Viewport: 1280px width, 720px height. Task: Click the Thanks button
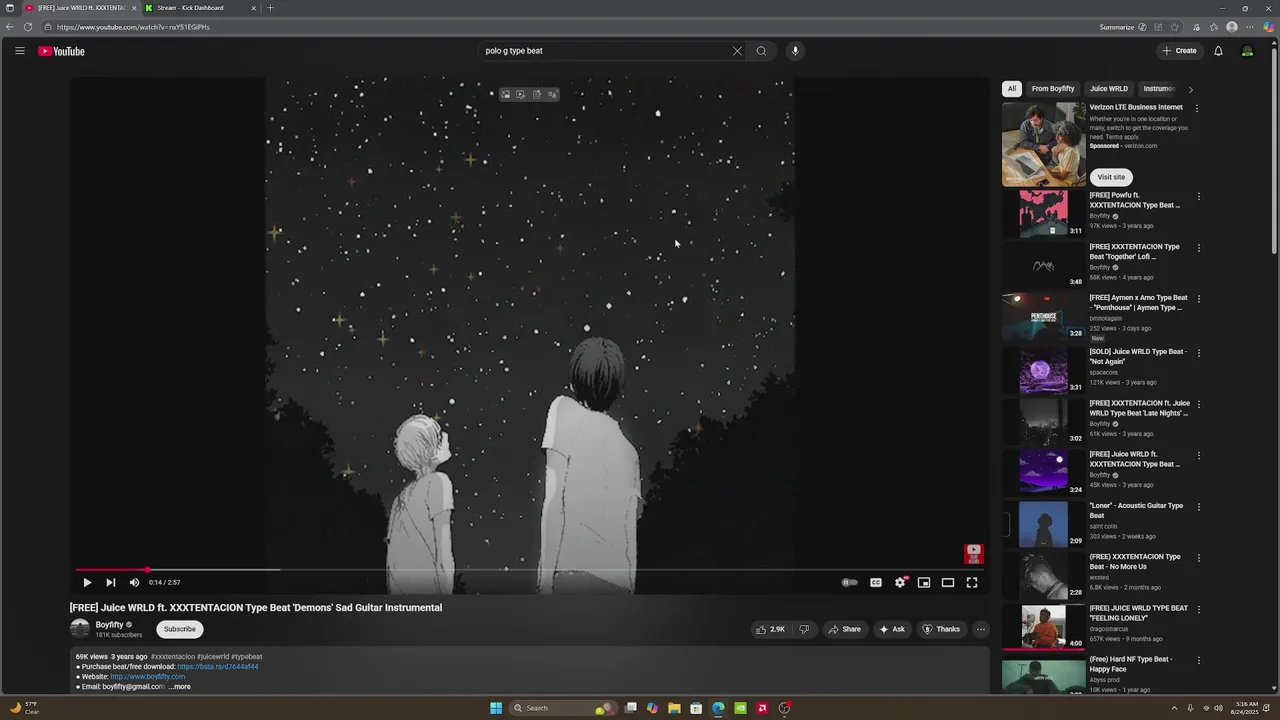941,629
